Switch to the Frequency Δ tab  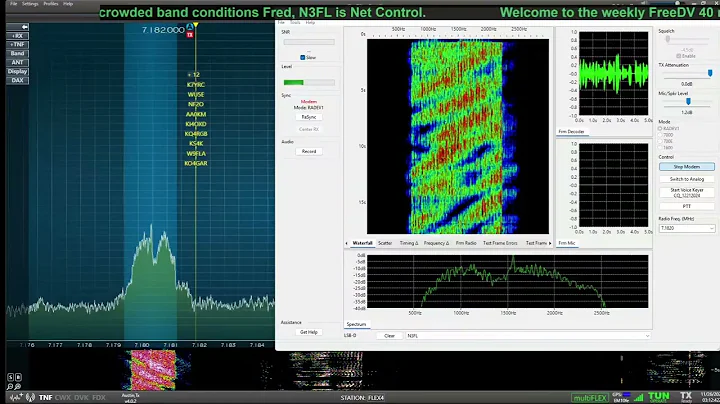[436, 243]
